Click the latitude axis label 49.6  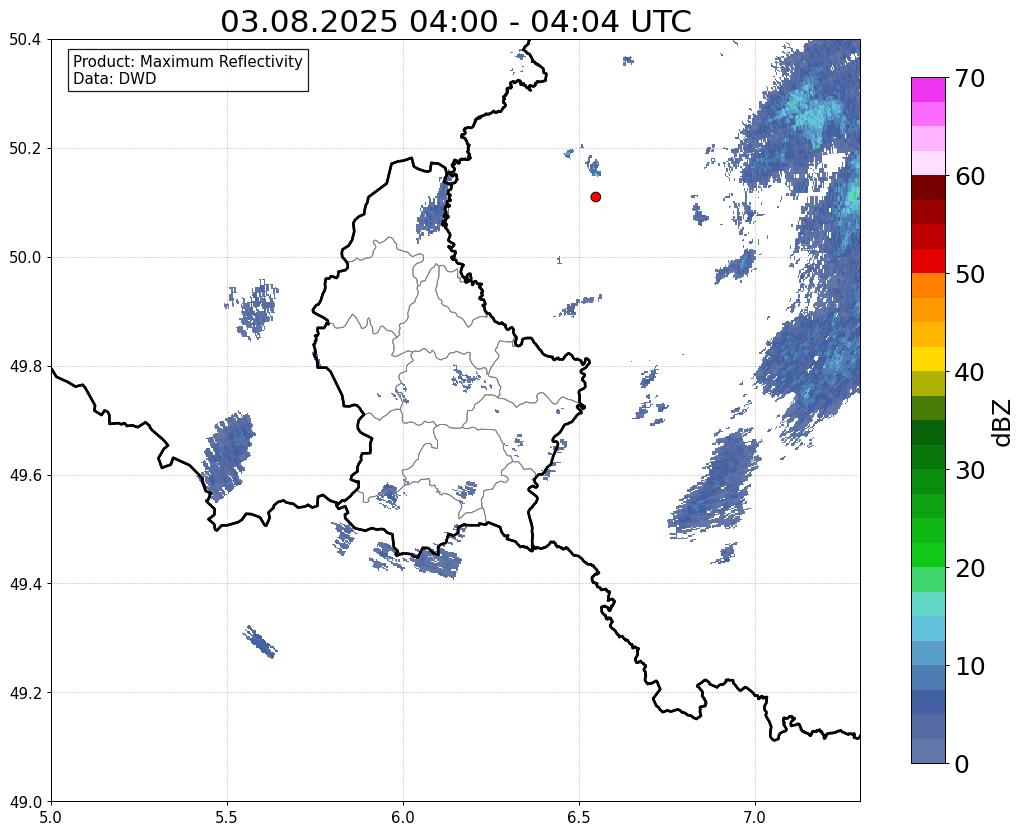25,476
